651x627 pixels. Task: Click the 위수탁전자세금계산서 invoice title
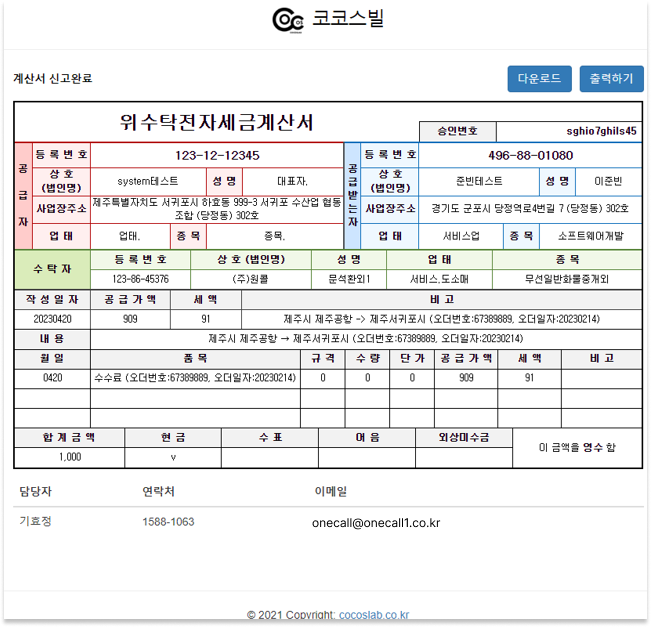[x=216, y=122]
